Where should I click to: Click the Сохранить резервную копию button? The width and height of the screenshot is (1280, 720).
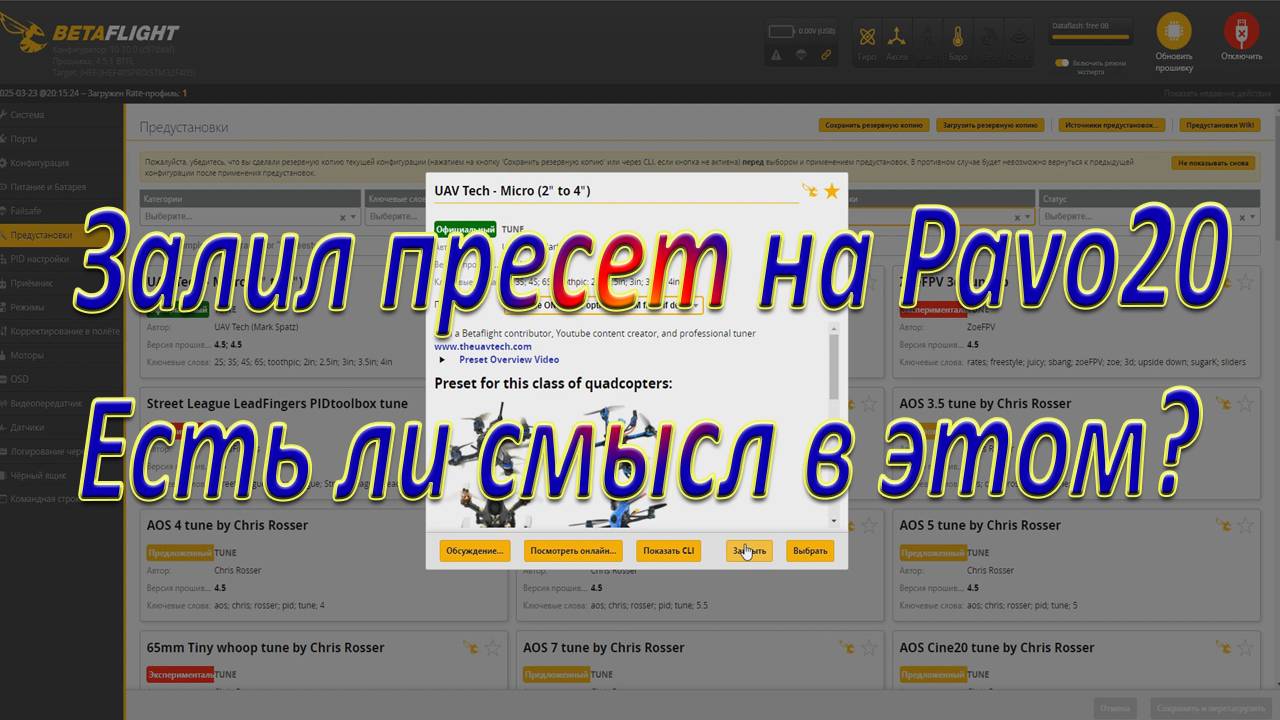pos(872,125)
